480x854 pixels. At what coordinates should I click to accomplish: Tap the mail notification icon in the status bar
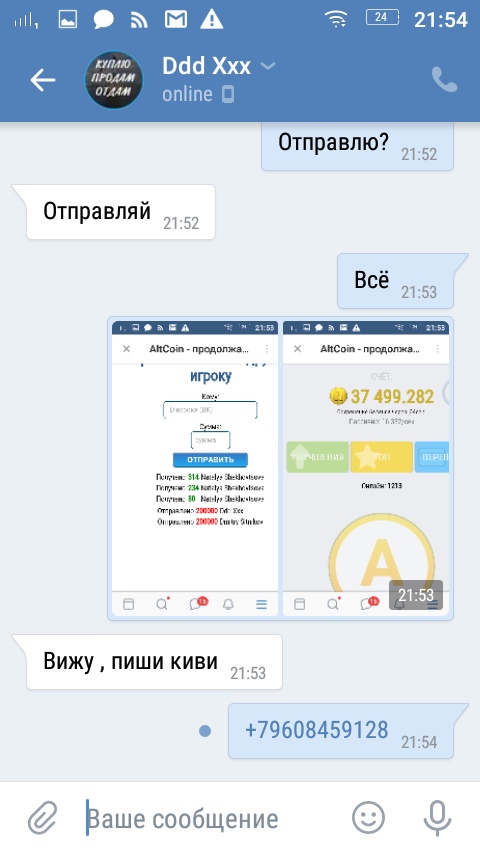[175, 20]
